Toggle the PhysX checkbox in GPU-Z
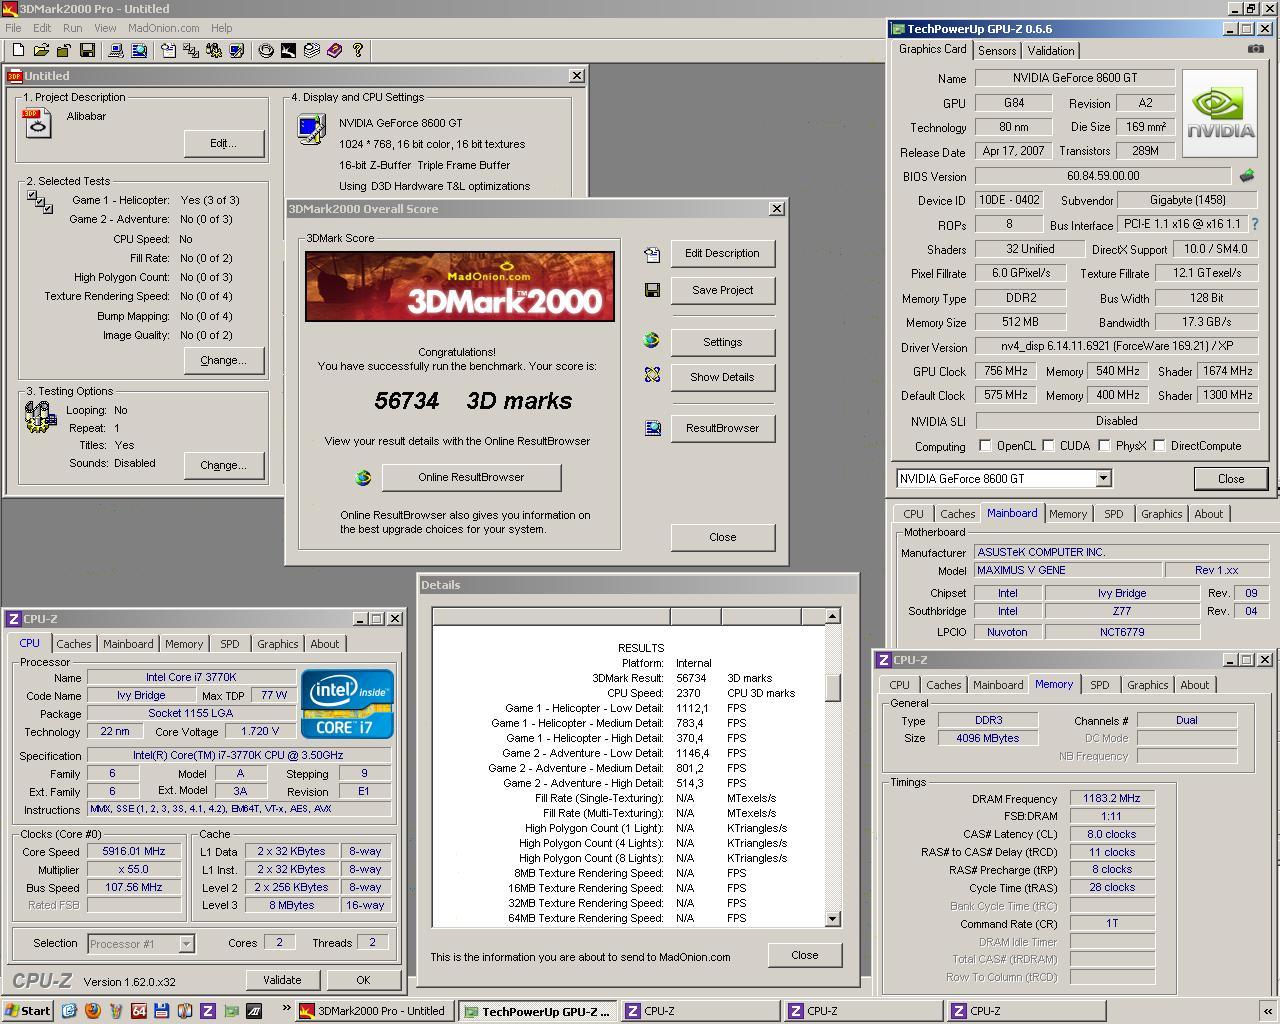 pyautogui.click(x=1104, y=446)
